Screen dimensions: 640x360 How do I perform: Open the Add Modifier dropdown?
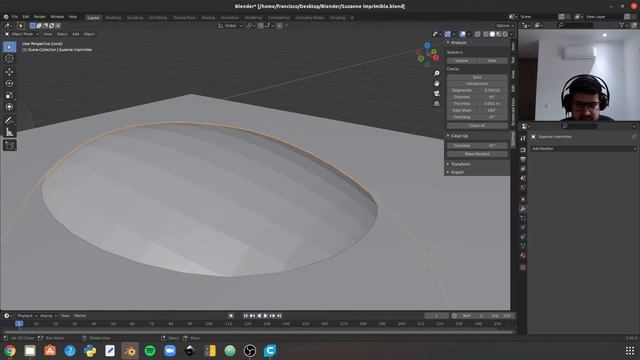pos(583,149)
